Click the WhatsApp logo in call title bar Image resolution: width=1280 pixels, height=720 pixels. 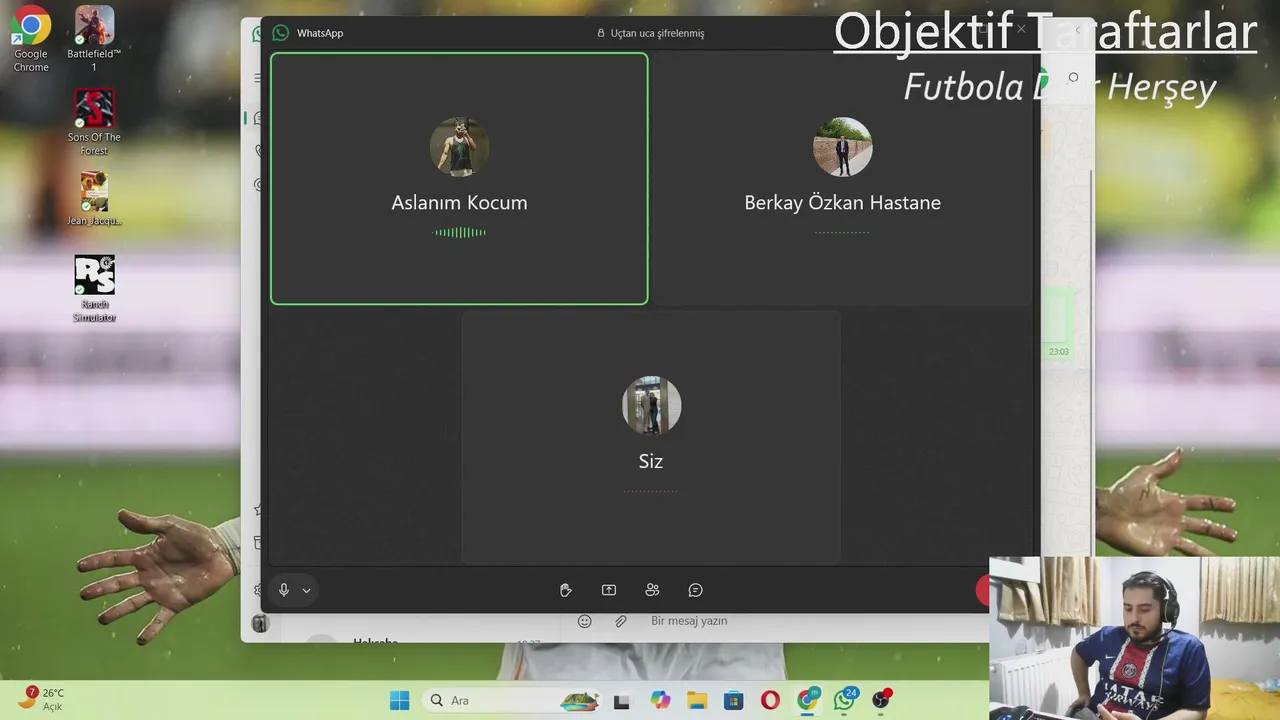pyautogui.click(x=281, y=33)
